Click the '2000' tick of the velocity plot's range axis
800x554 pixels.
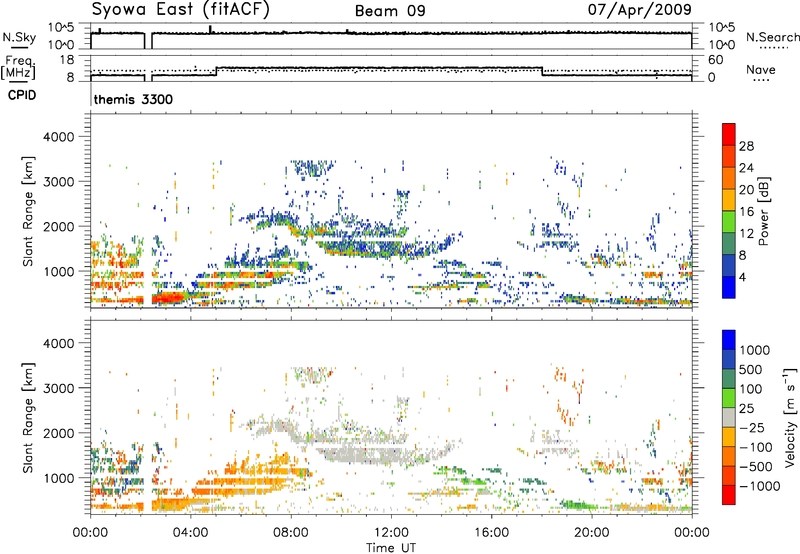coord(58,433)
